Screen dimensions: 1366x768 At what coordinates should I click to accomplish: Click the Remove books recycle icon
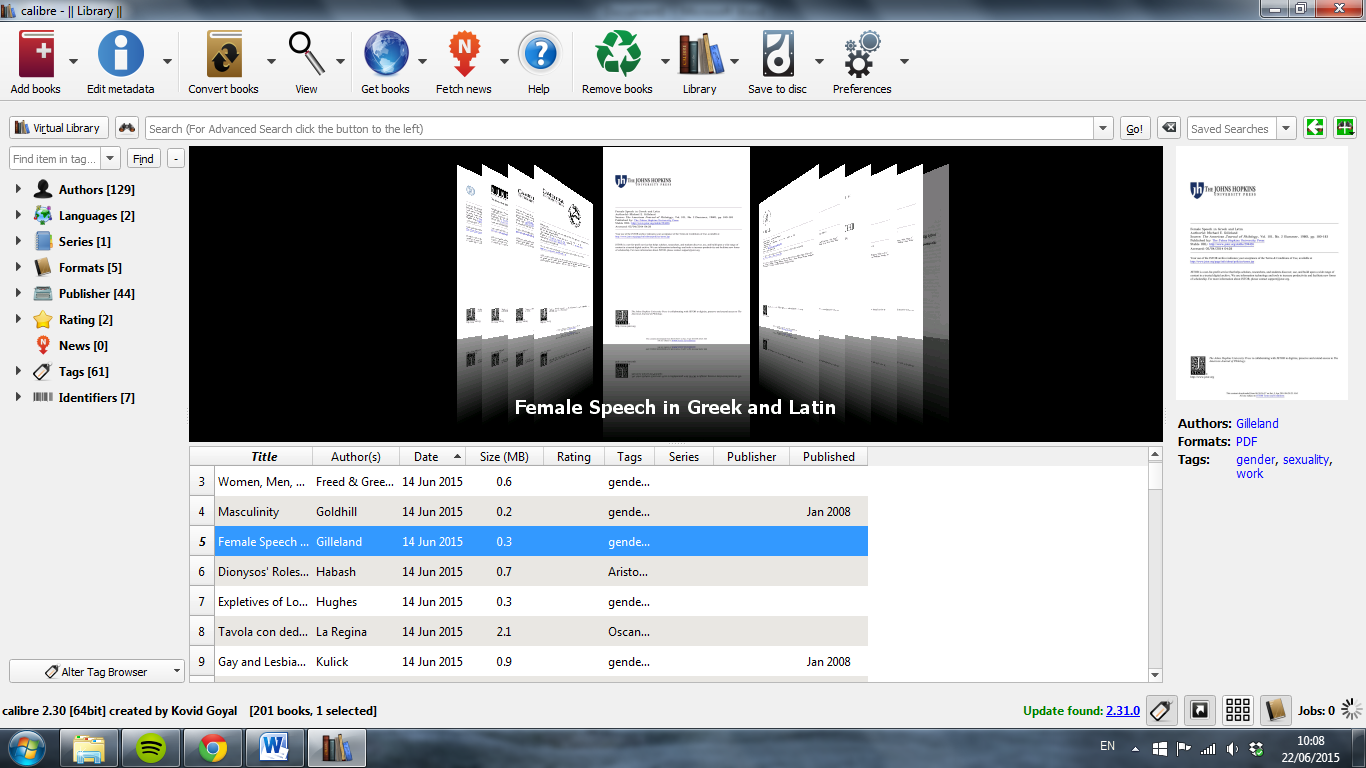tap(617, 54)
